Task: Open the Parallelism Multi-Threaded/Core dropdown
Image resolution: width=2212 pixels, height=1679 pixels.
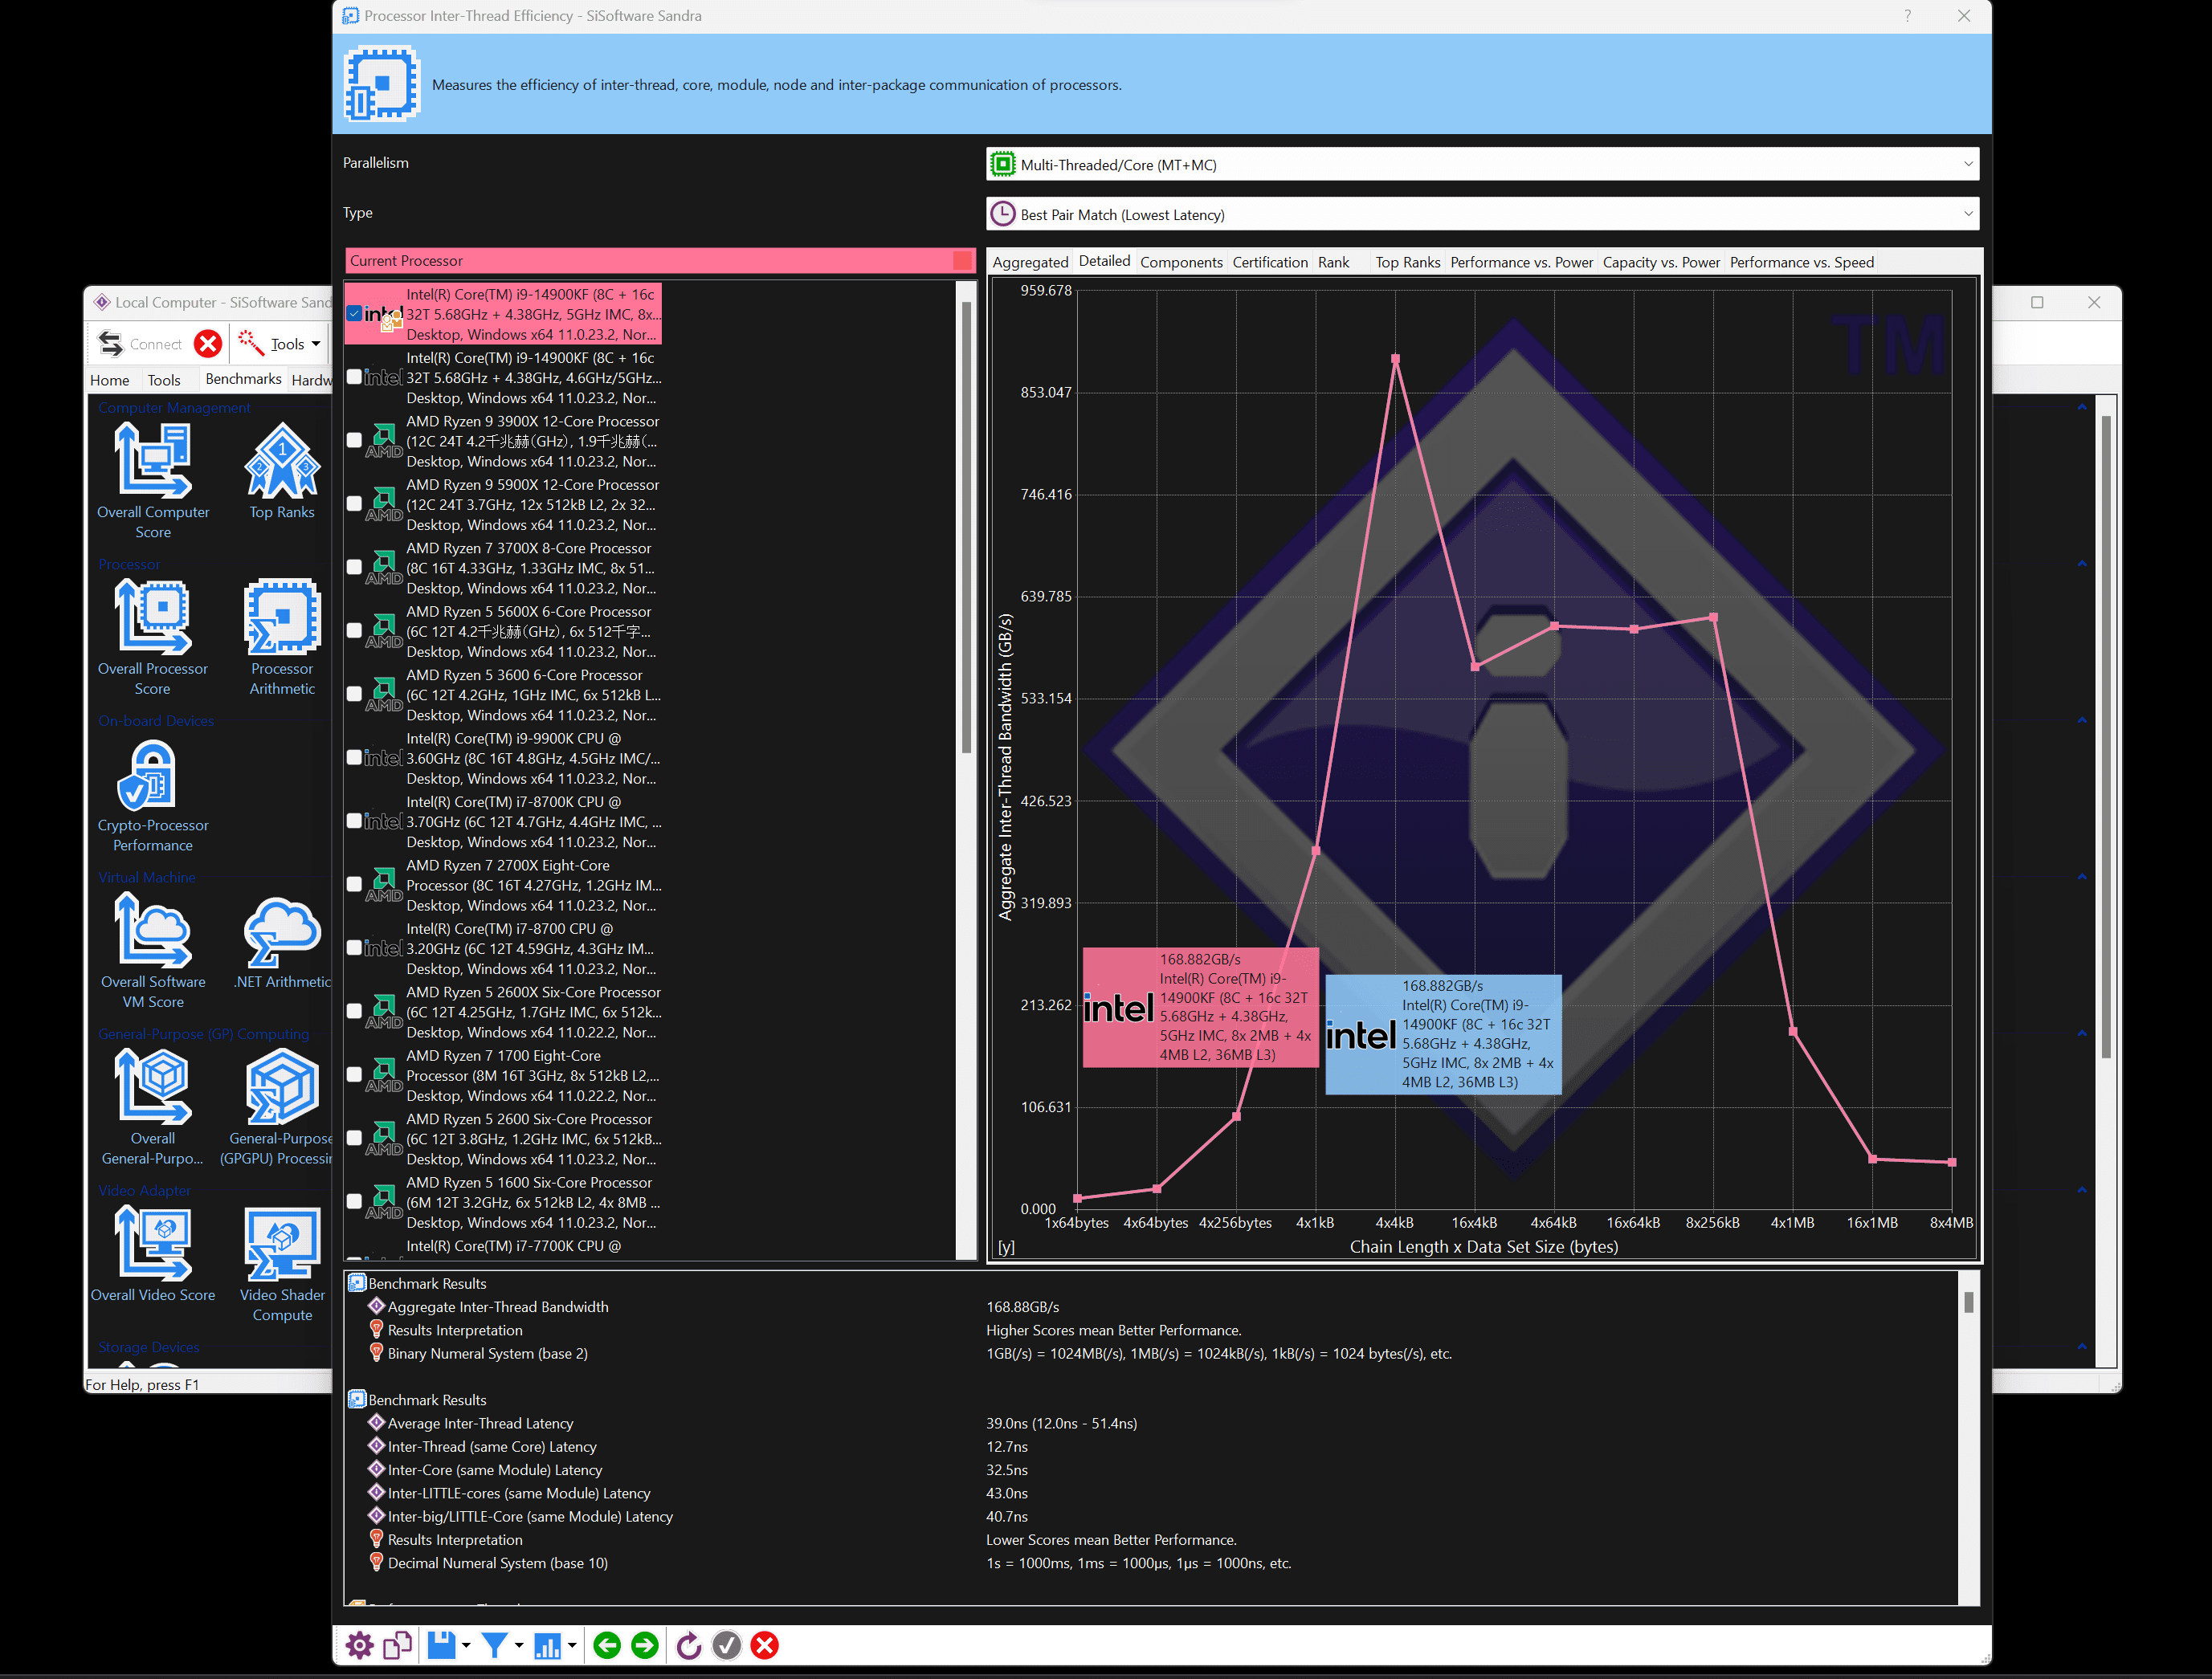Action: pyautogui.click(x=1482, y=165)
